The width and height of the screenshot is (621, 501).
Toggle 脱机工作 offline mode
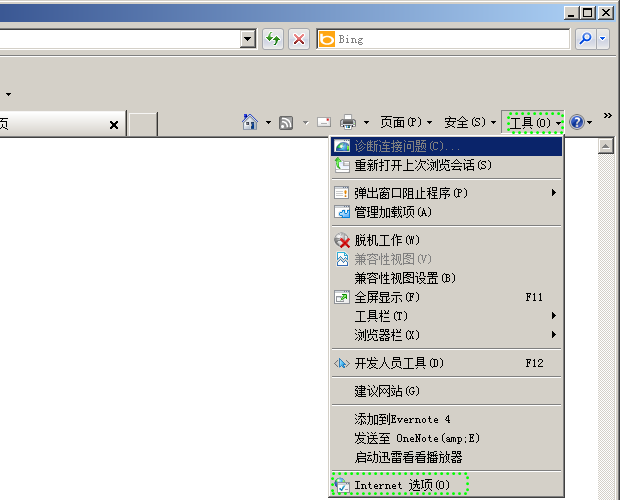(387, 240)
